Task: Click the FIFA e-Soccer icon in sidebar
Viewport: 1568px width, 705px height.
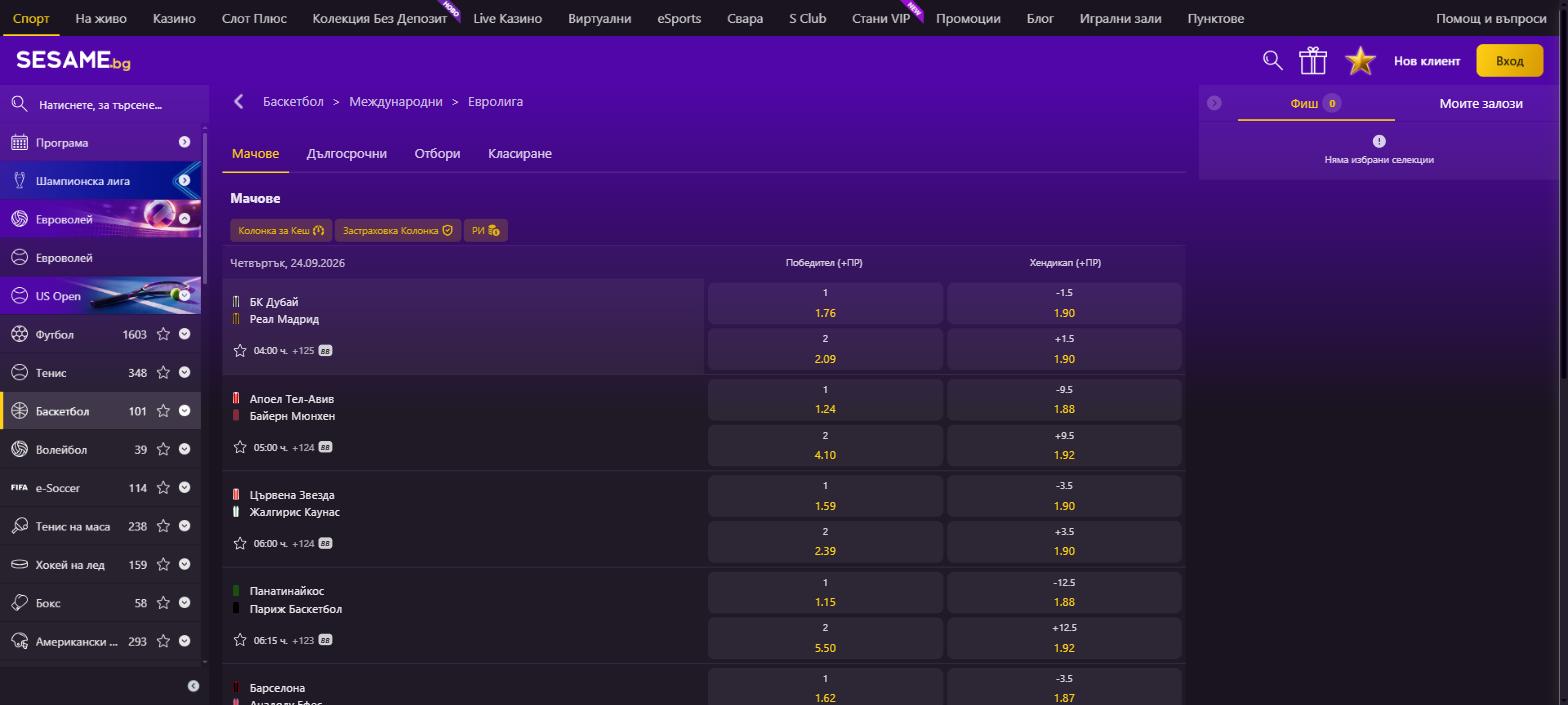Action: pyautogui.click(x=19, y=488)
